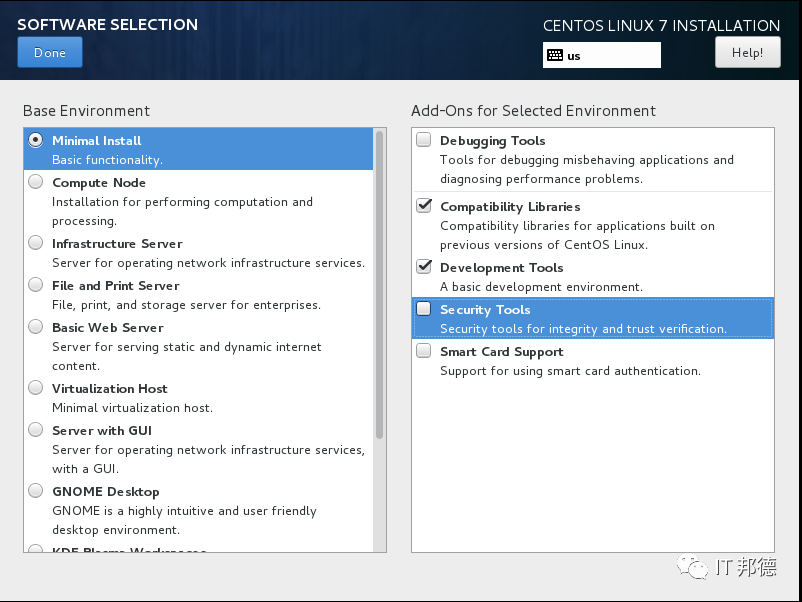Click the 'Virtualization Host' label
The height and width of the screenshot is (602, 802).
click(109, 389)
